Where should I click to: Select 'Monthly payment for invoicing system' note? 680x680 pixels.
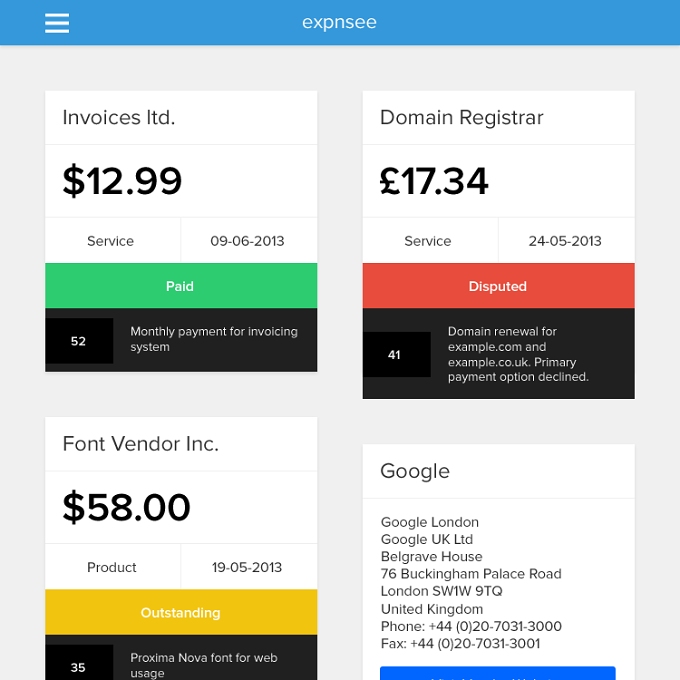(214, 339)
